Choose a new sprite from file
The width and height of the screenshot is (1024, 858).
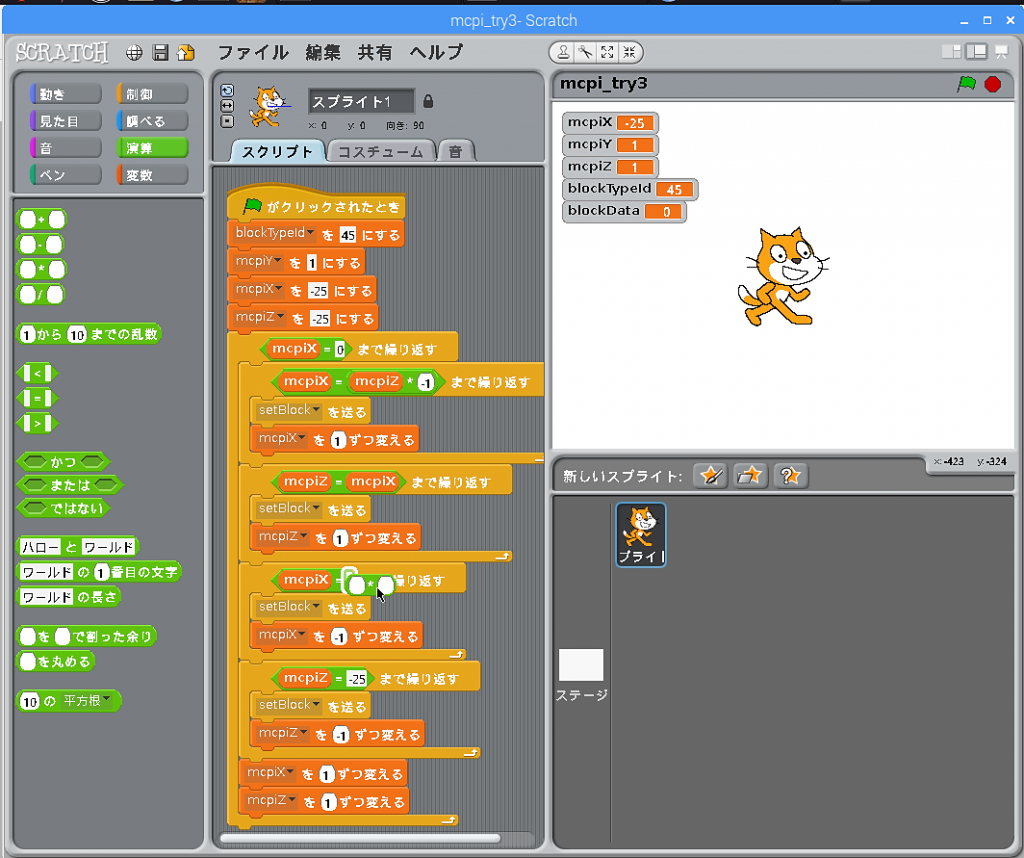[x=750, y=475]
